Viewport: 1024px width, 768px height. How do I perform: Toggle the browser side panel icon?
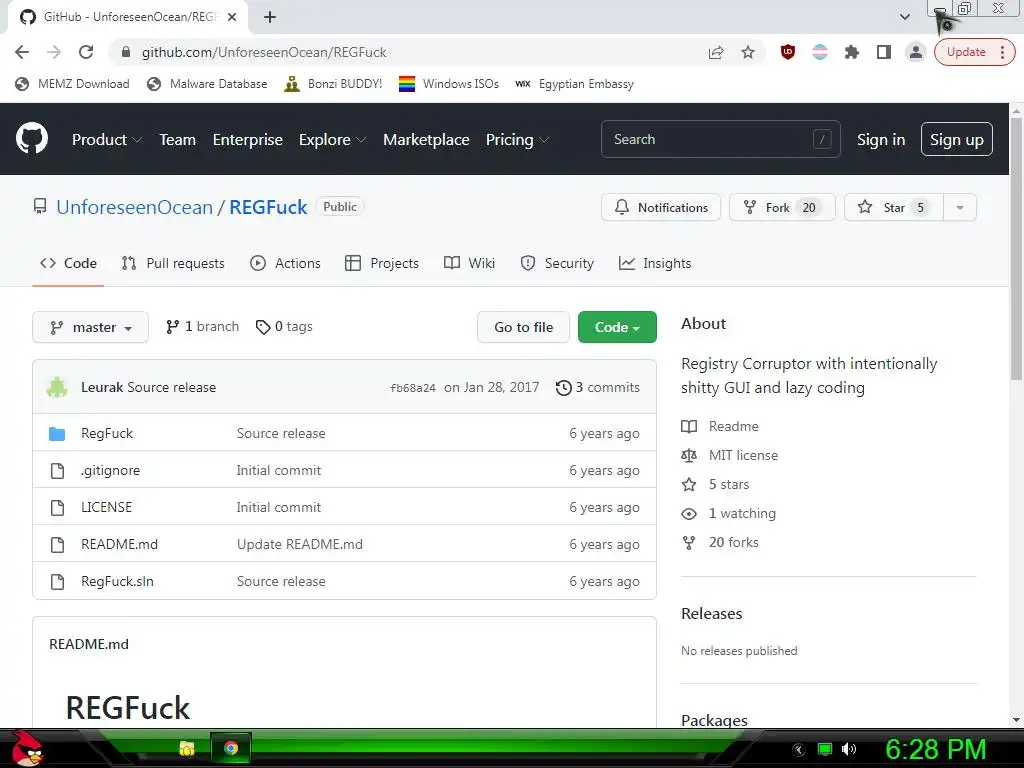884,52
